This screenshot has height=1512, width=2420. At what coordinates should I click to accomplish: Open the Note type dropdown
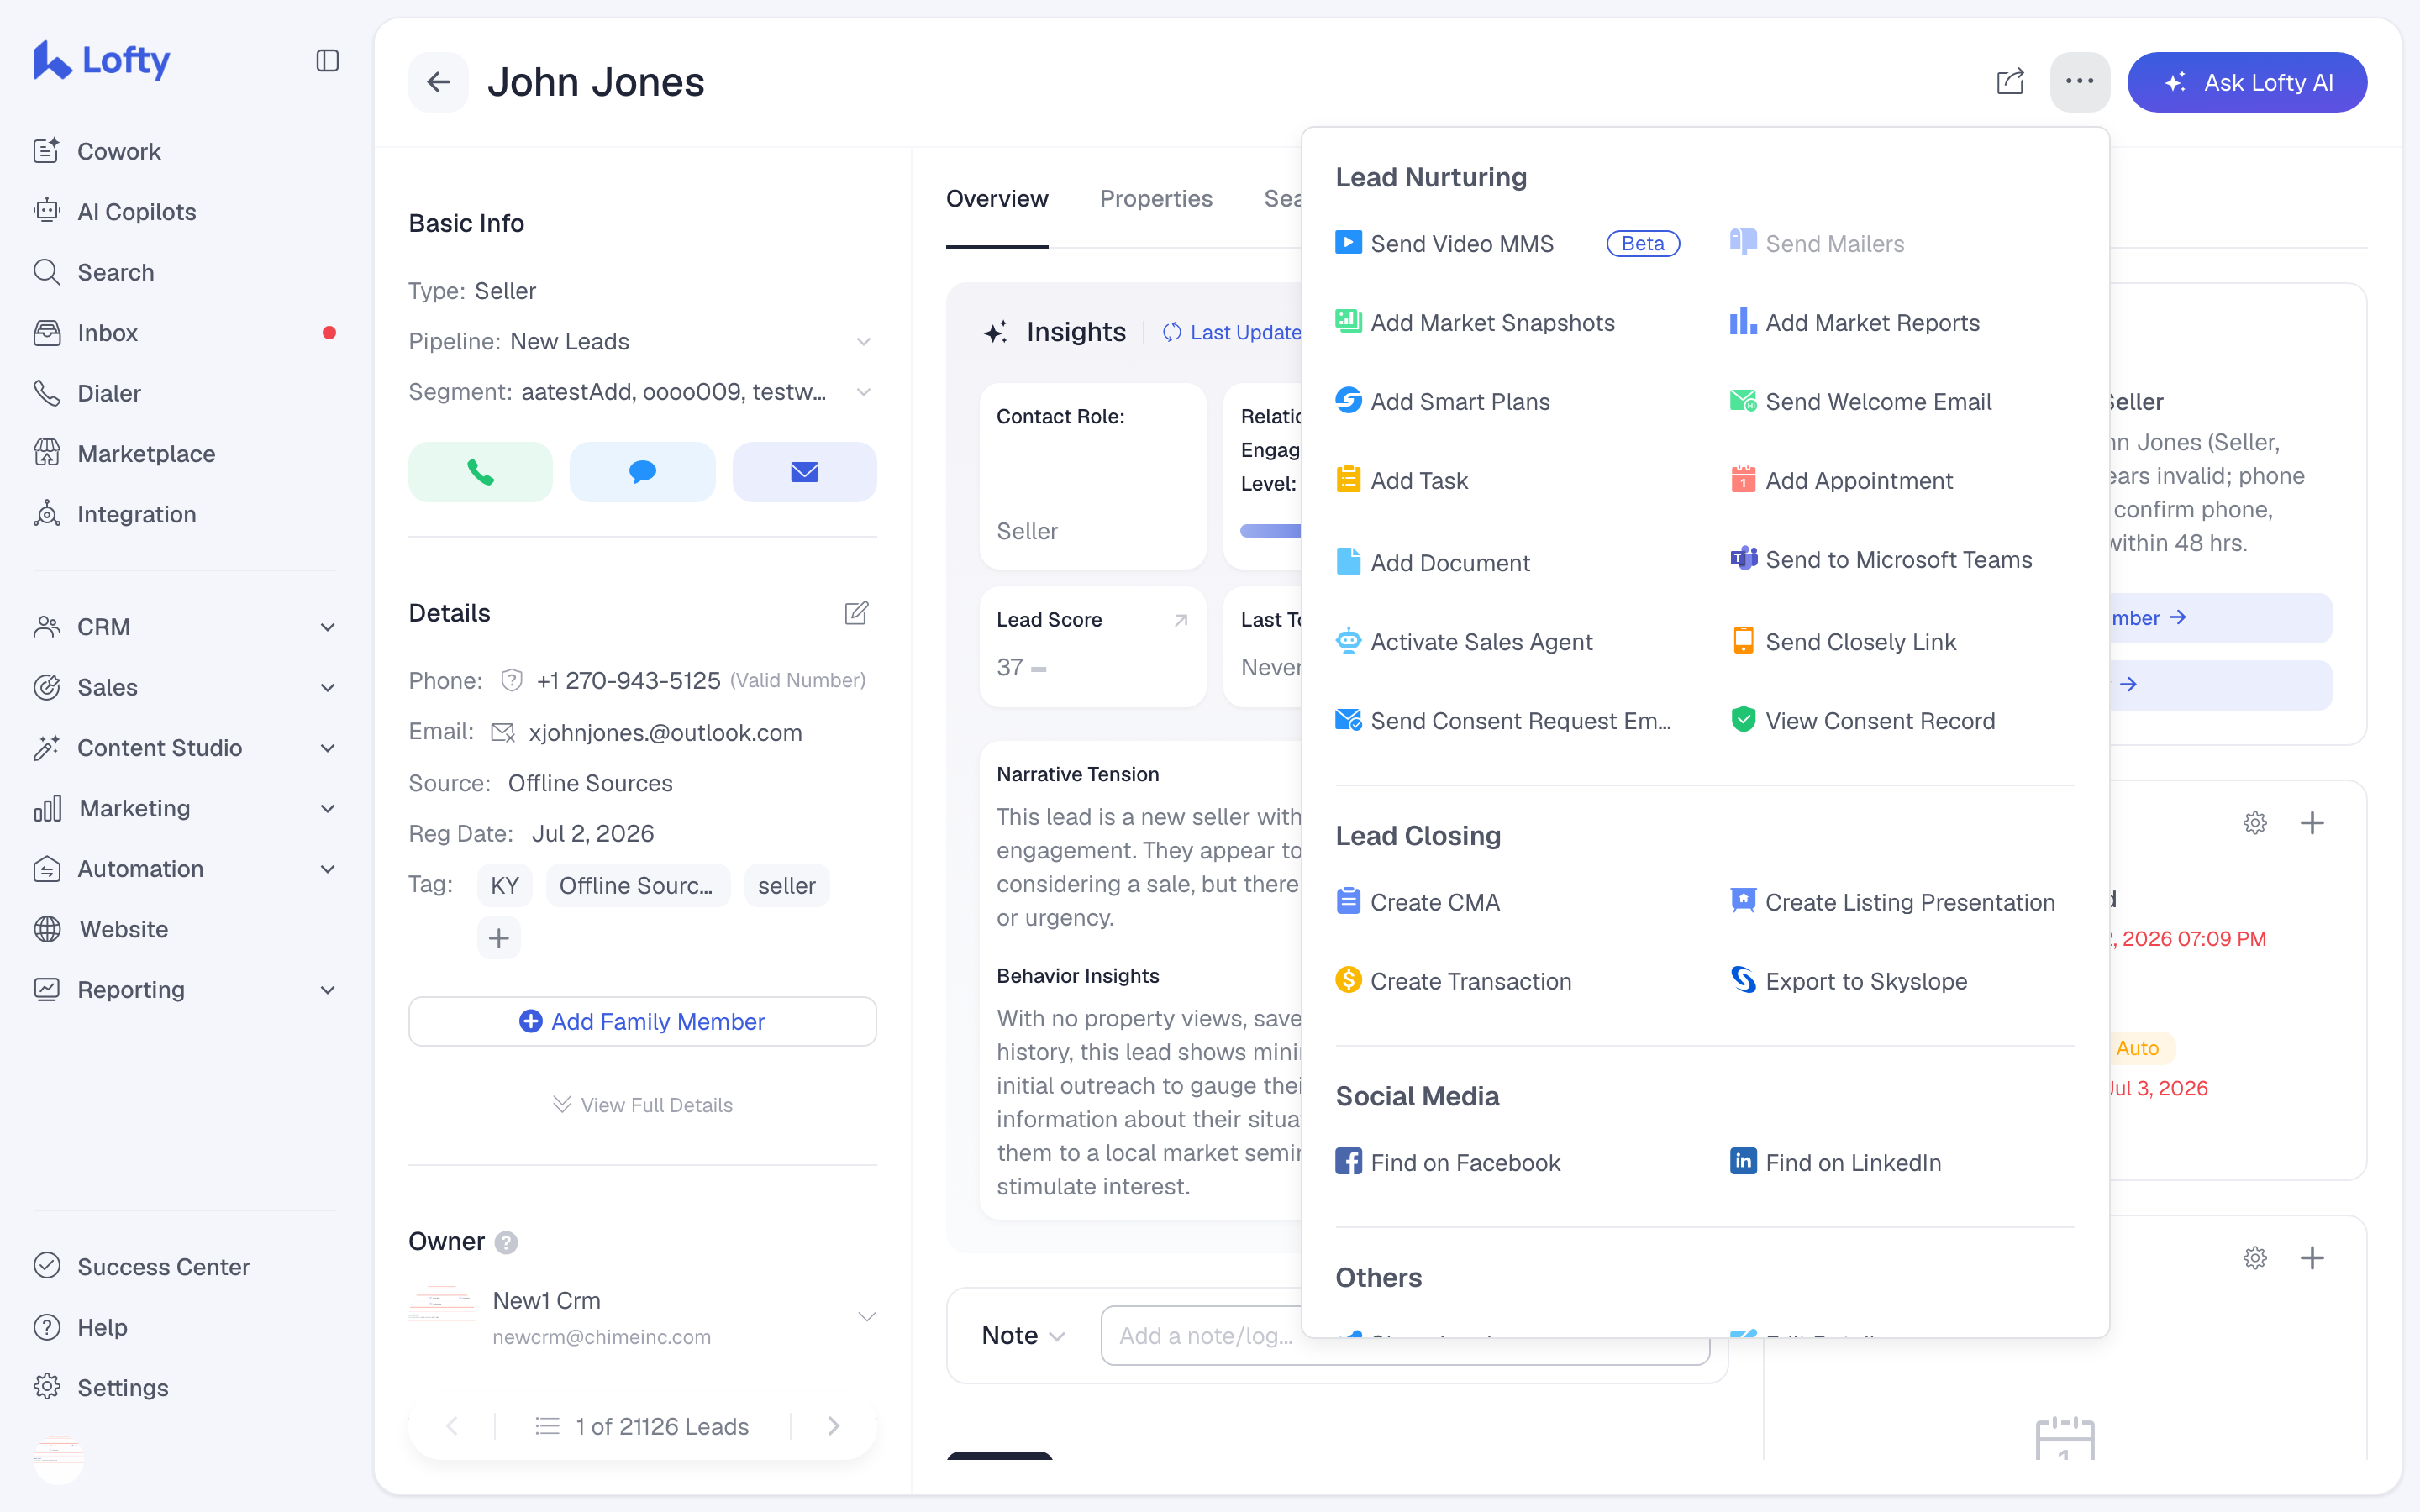pyautogui.click(x=1024, y=1336)
